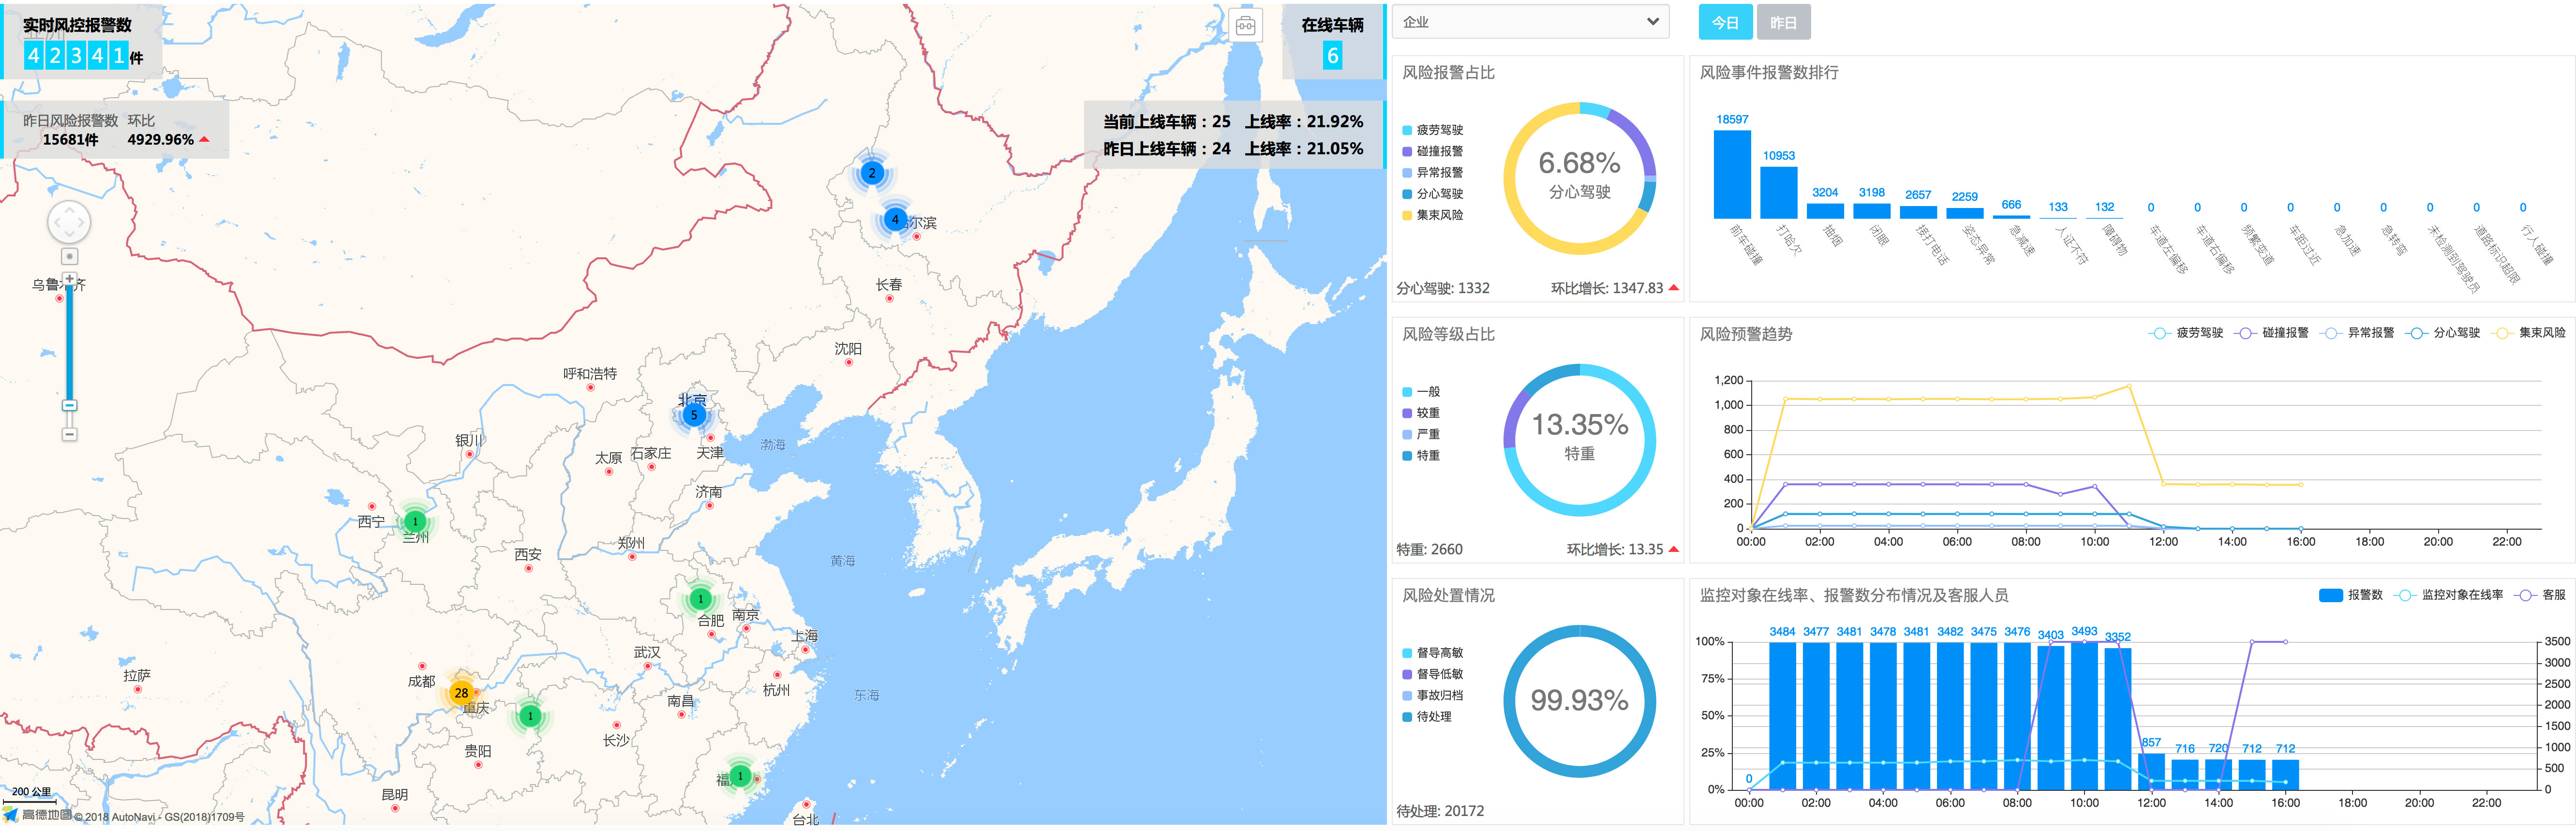The height and width of the screenshot is (831, 2576).
Task: Click the bar labeled 3484 in bottom chart
Action: [1782, 716]
